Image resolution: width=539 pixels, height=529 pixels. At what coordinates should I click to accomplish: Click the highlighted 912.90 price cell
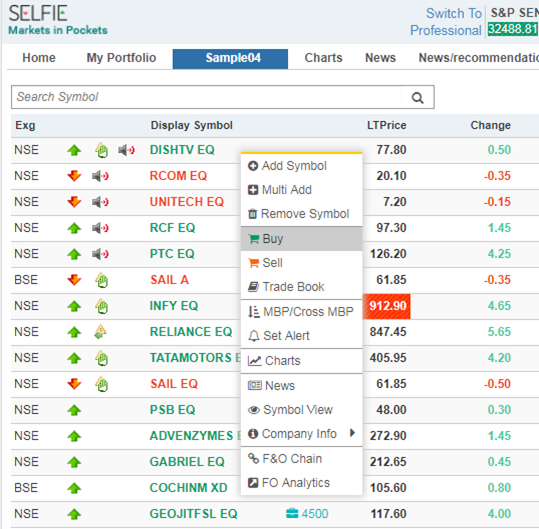[x=387, y=306]
